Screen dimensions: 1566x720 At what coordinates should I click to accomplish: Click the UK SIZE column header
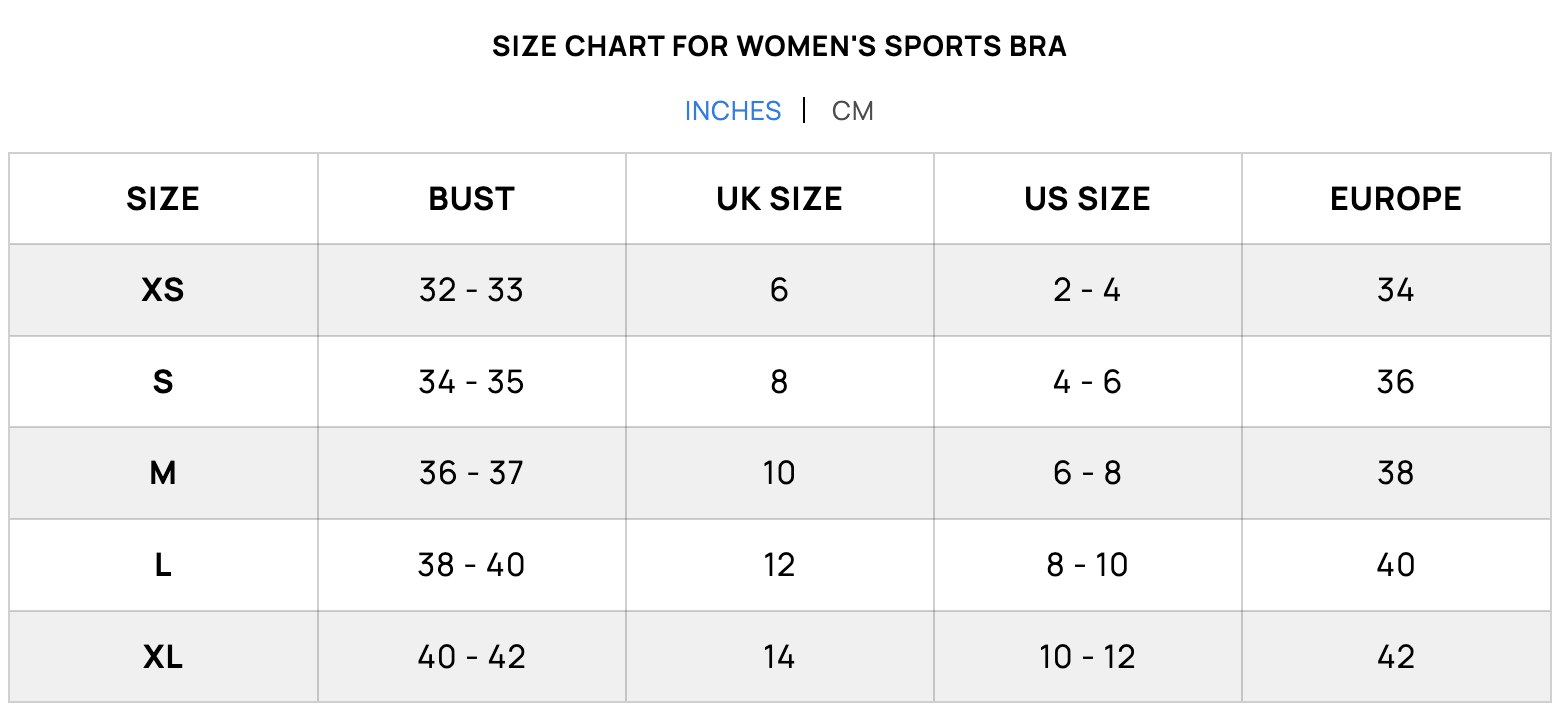(x=779, y=199)
